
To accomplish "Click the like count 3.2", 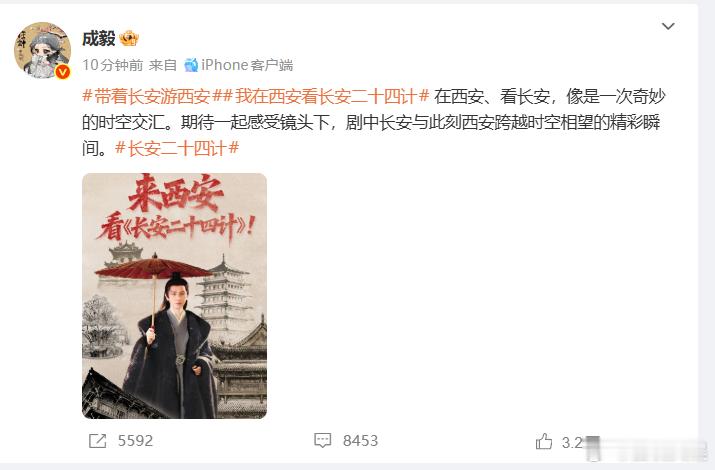I will (x=573, y=442).
